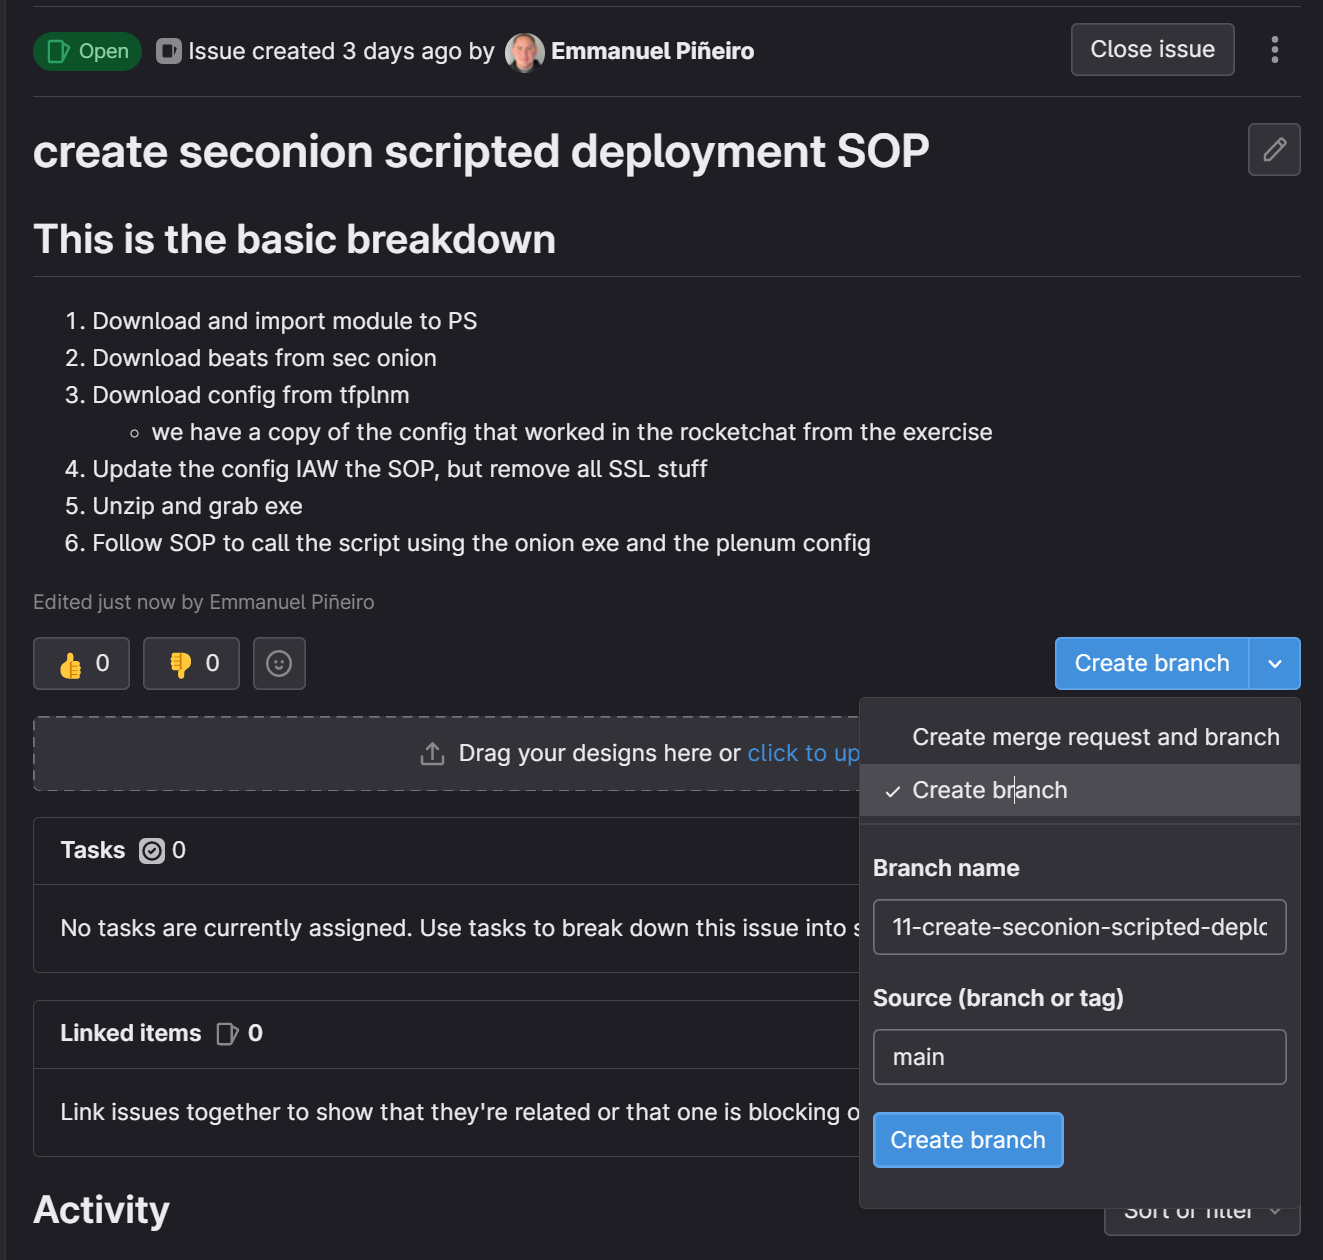Click the Source branch field showing main
Viewport: 1323px width, 1260px height.
pyautogui.click(x=1080, y=1057)
